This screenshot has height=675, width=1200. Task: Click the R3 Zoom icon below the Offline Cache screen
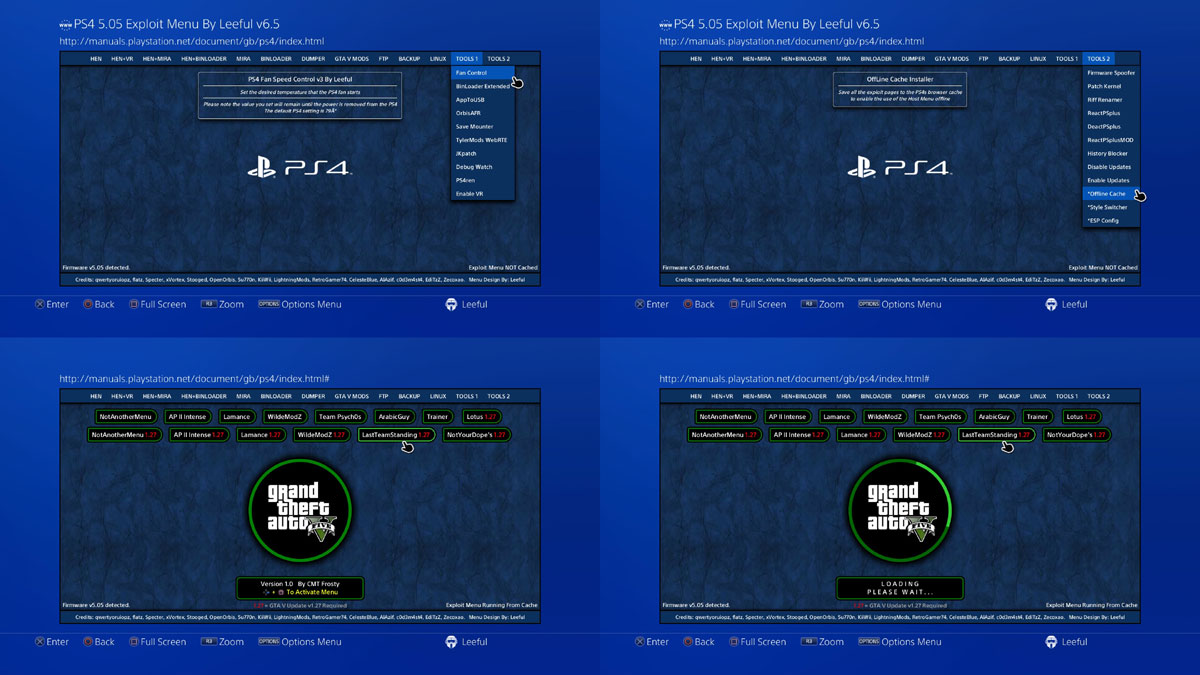pyautogui.click(x=808, y=304)
